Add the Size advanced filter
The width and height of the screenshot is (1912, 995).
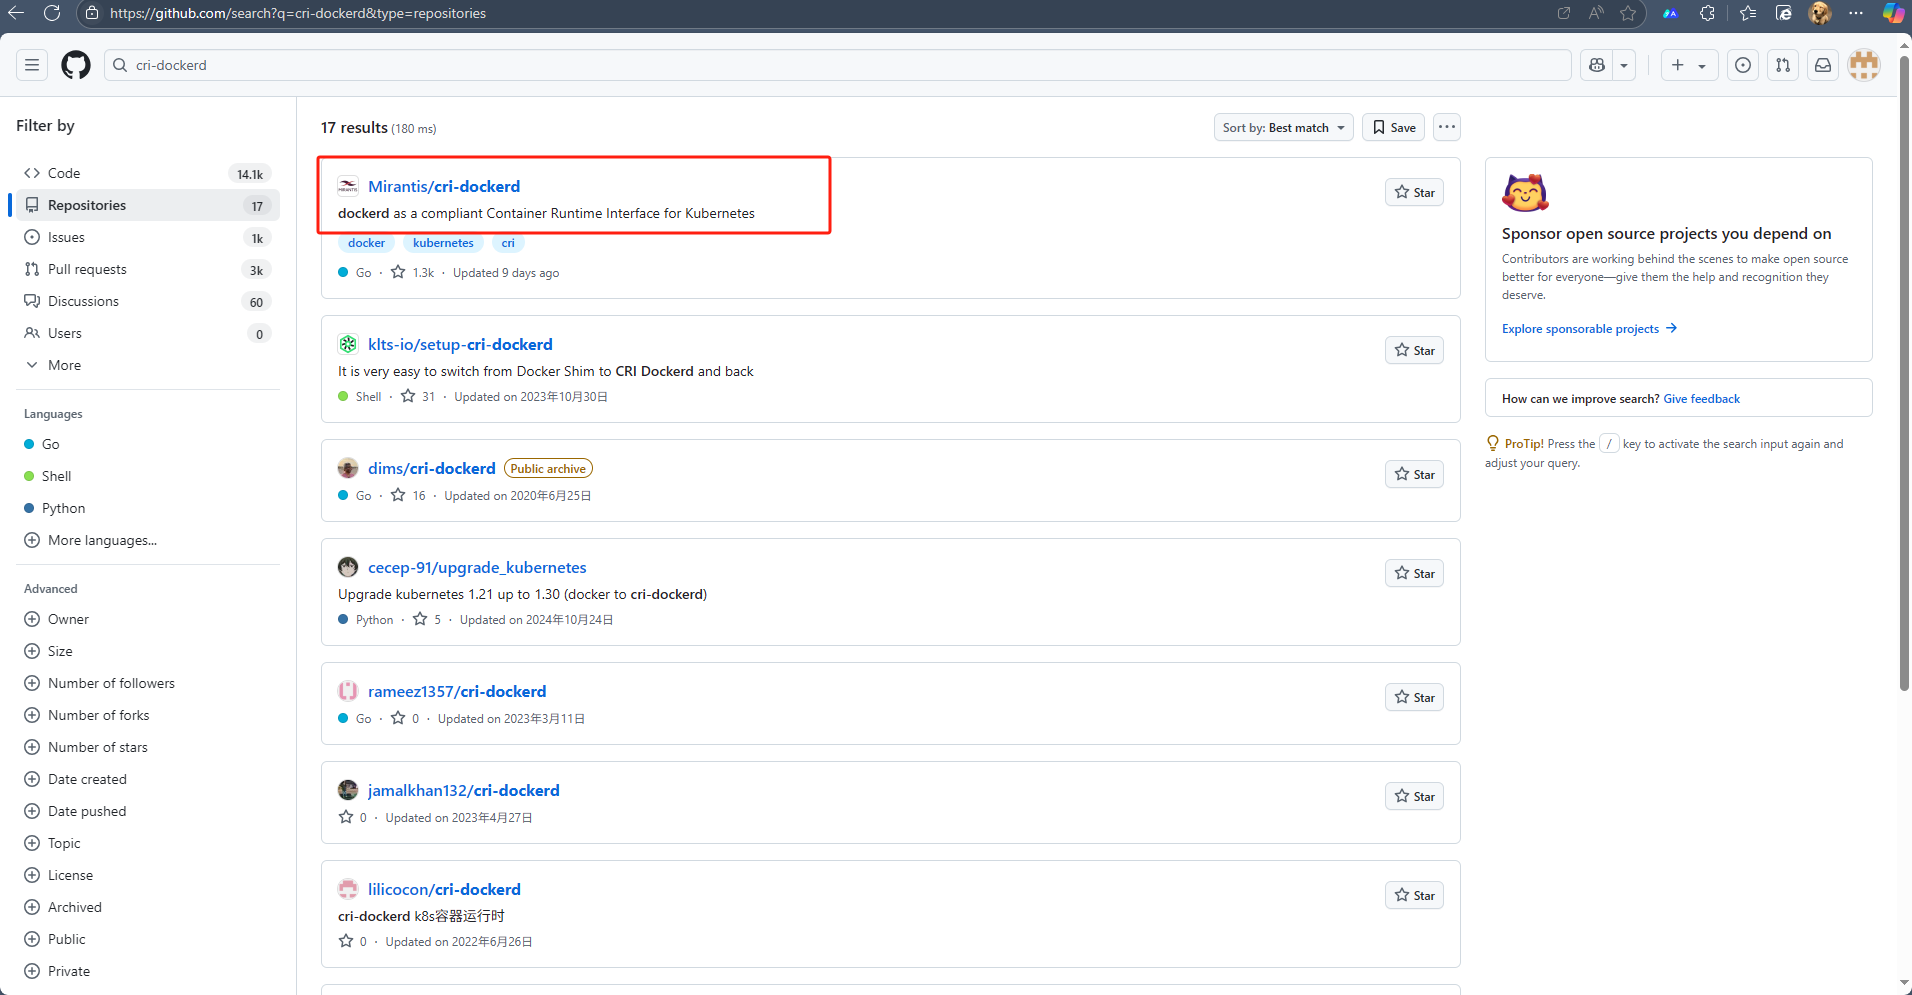(148, 651)
